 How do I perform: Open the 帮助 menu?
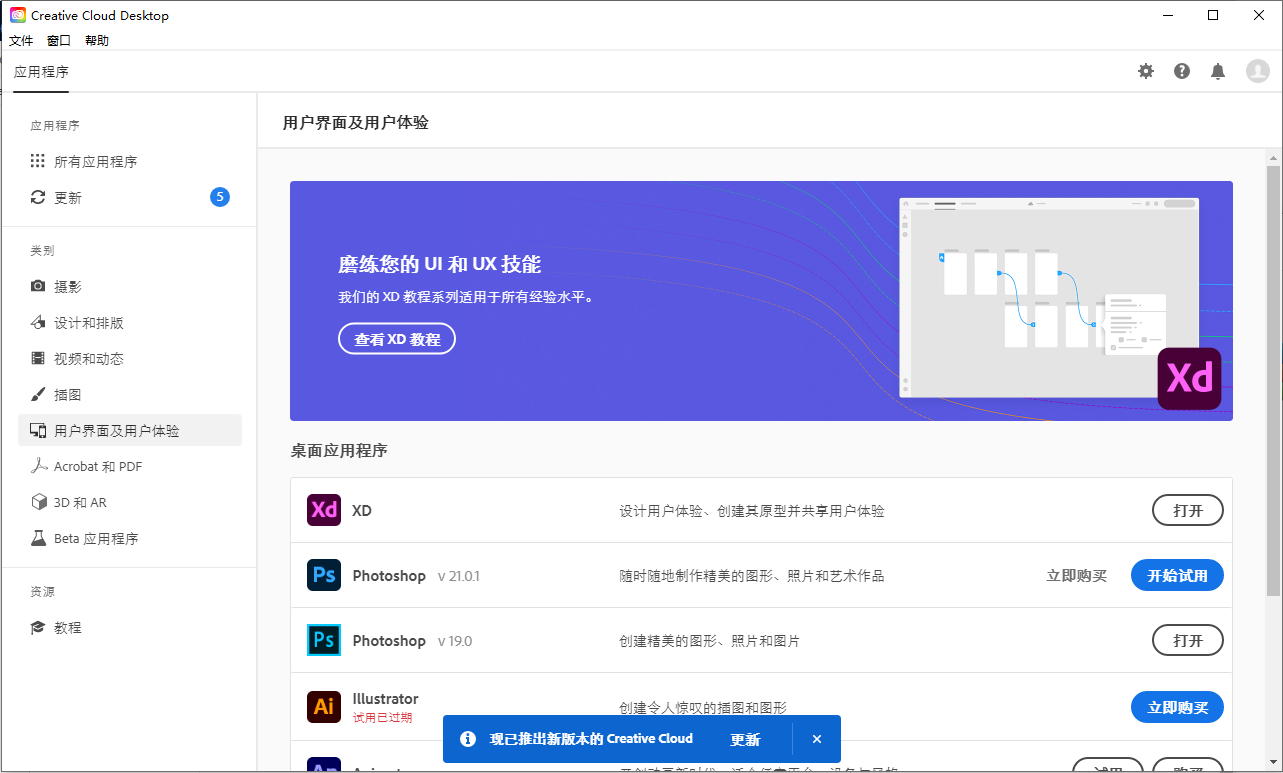[97, 41]
